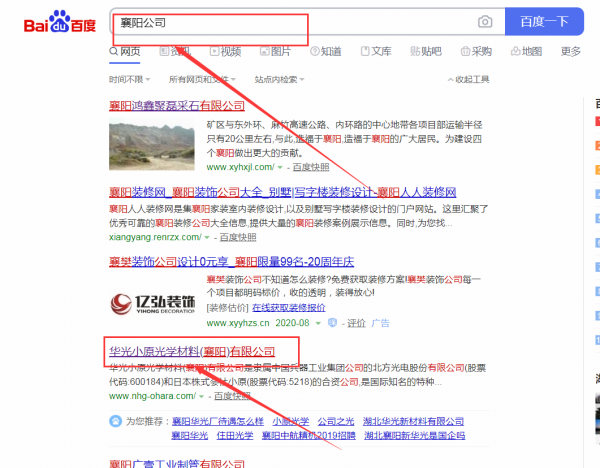The image size is (600, 468).
Task: Go to the 采购 tab
Action: click(476, 51)
